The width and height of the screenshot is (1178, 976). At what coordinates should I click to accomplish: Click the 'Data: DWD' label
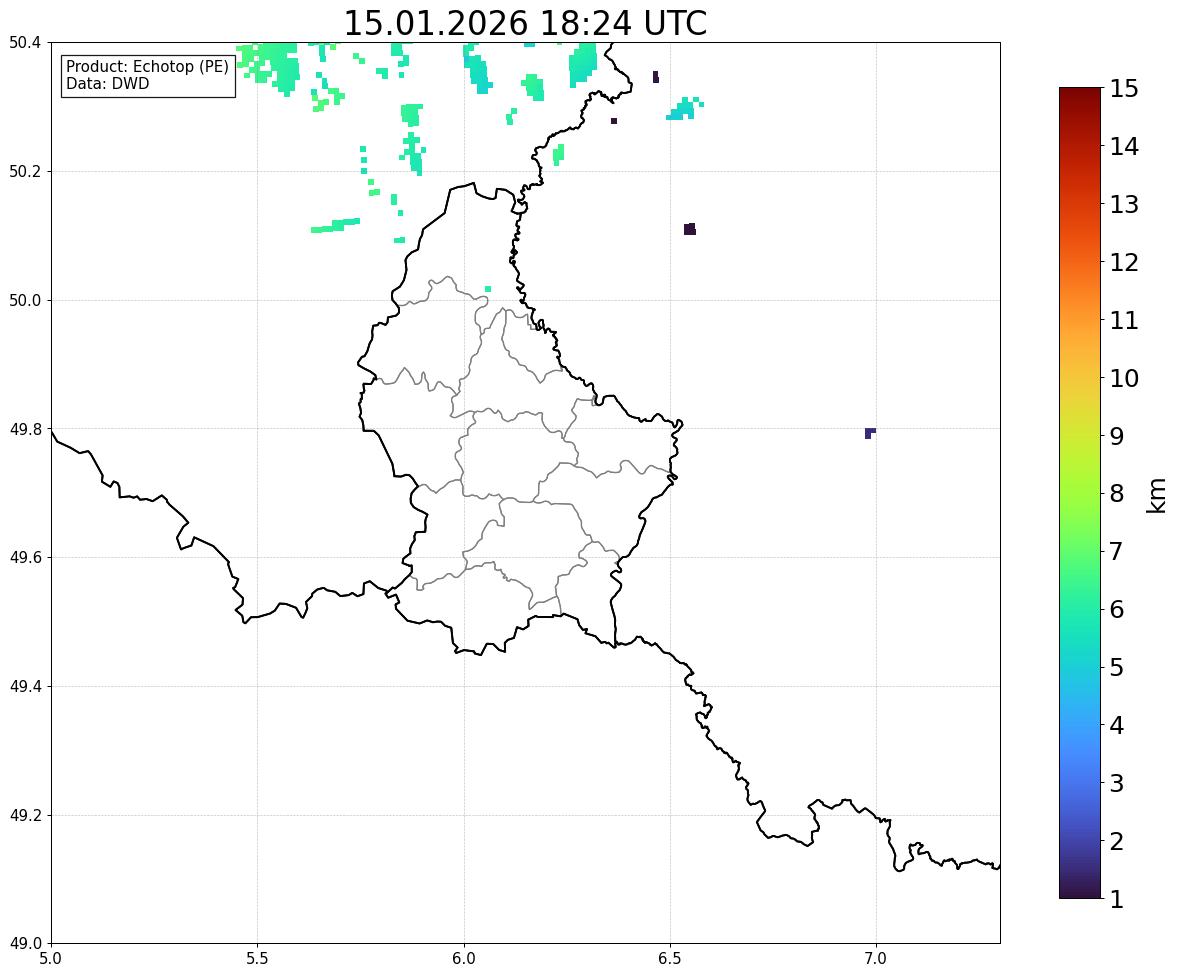click(107, 83)
